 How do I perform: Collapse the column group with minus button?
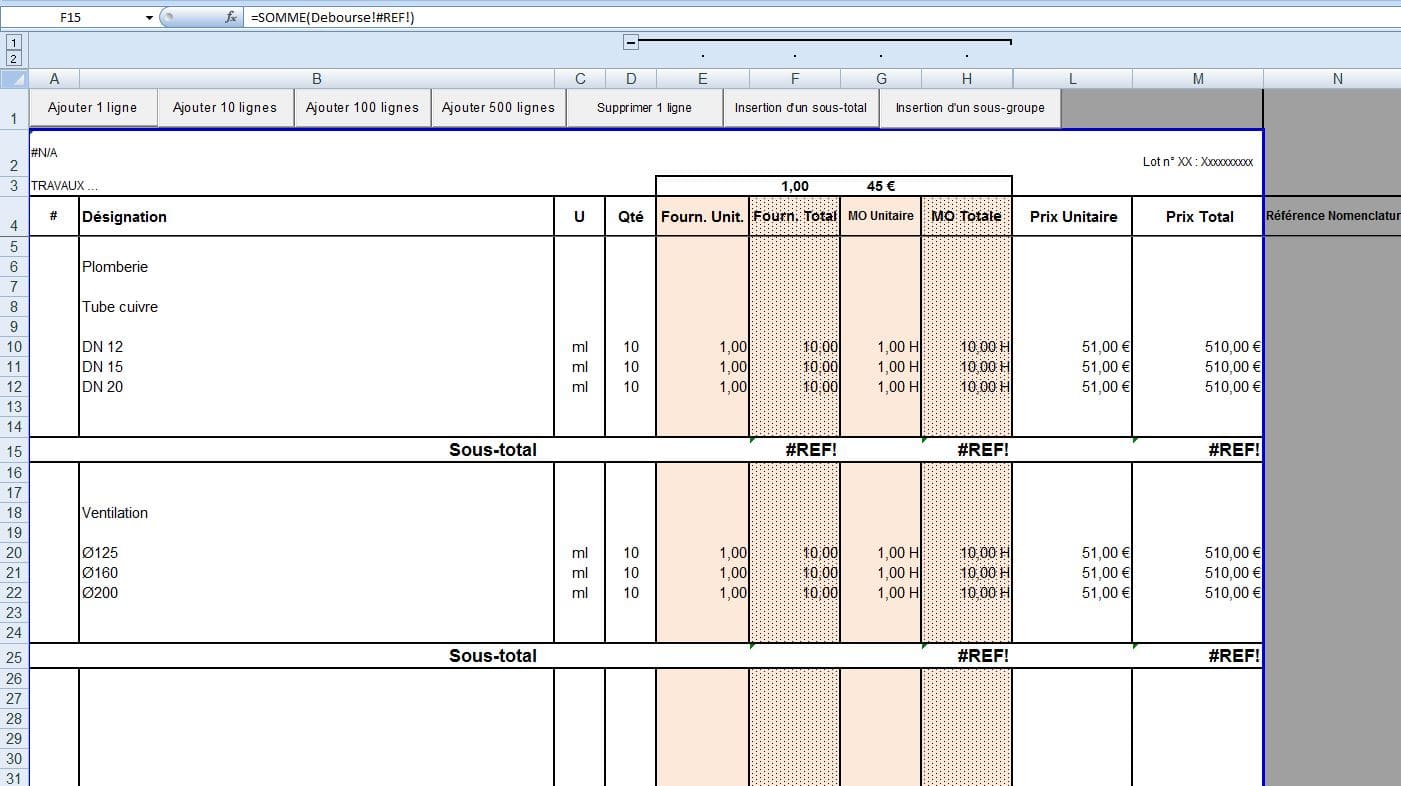click(631, 42)
